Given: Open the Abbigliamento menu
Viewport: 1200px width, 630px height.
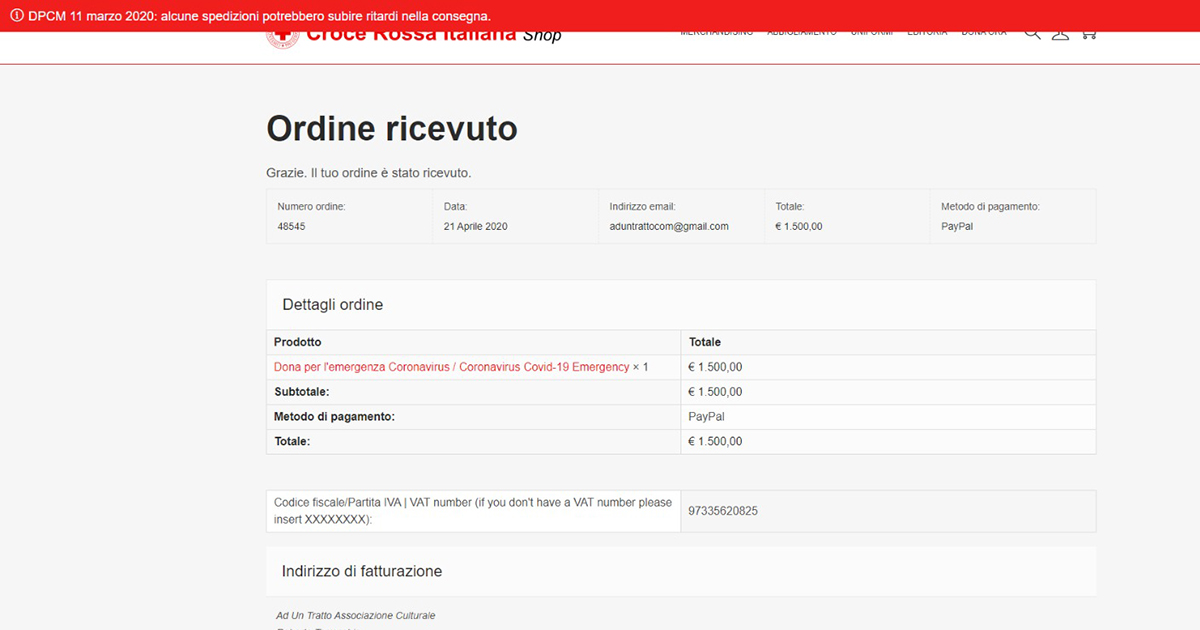Looking at the screenshot, I should (x=802, y=34).
